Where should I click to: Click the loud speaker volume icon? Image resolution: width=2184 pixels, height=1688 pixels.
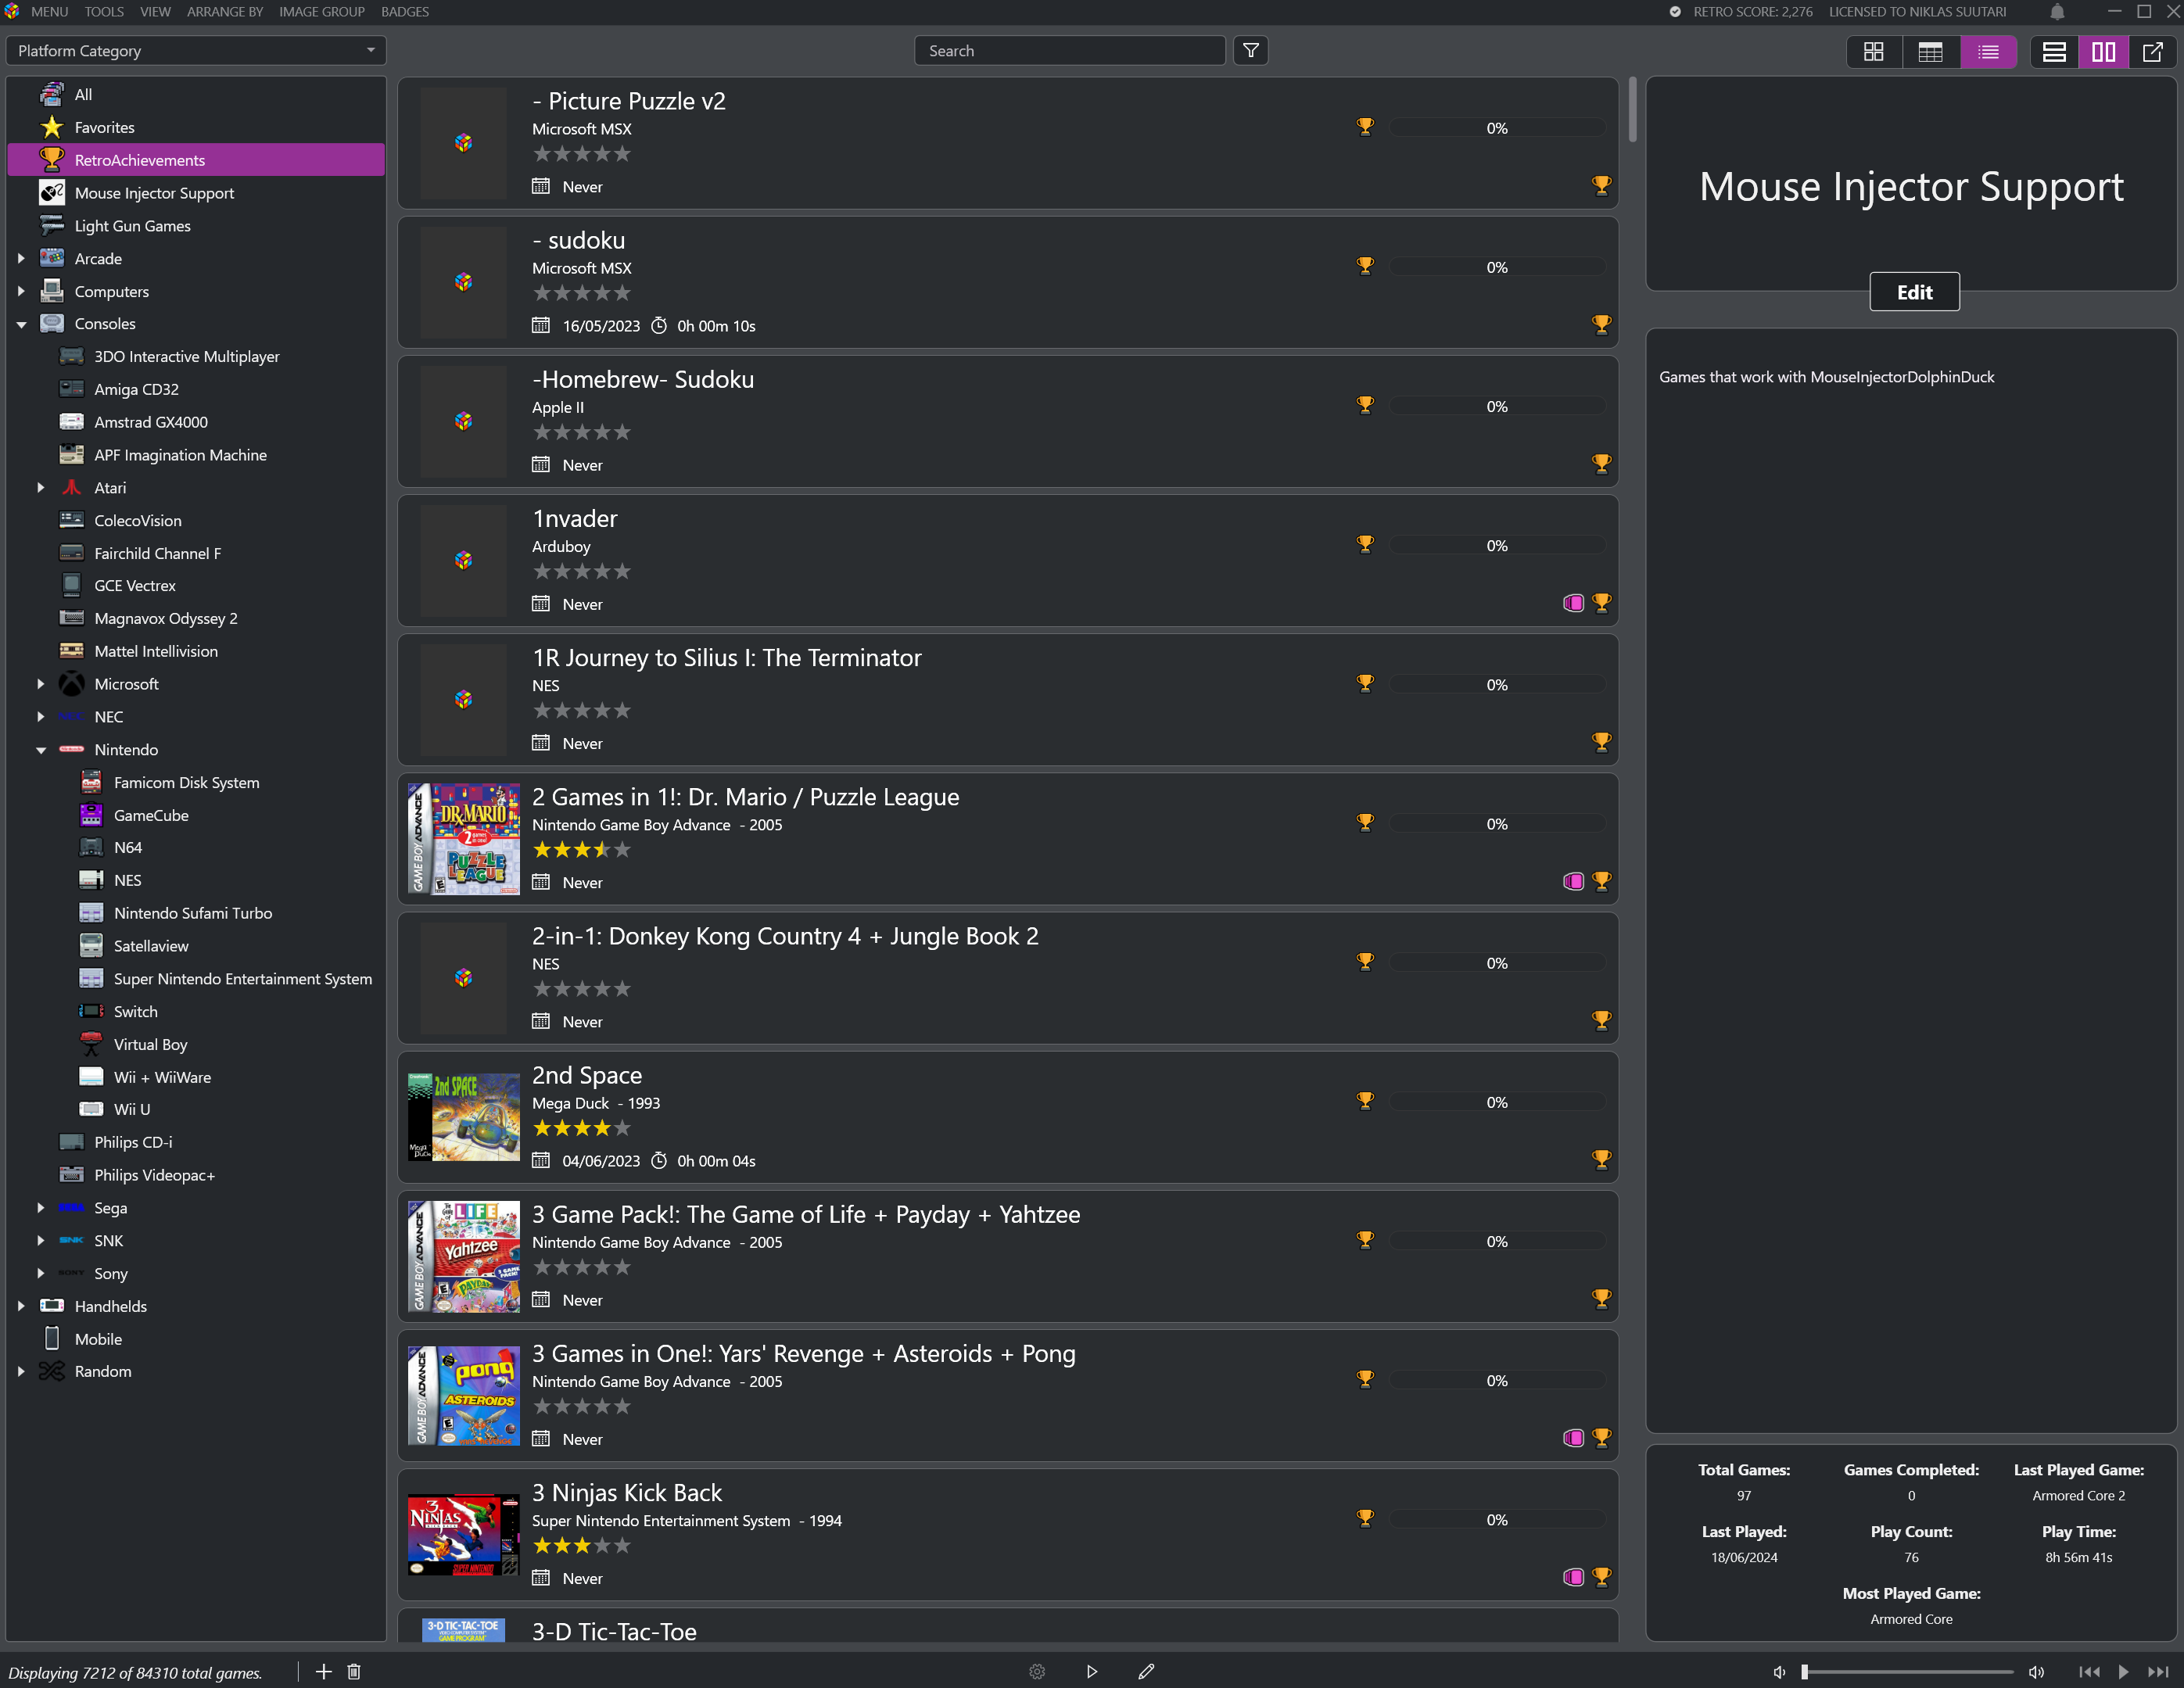(2036, 1672)
